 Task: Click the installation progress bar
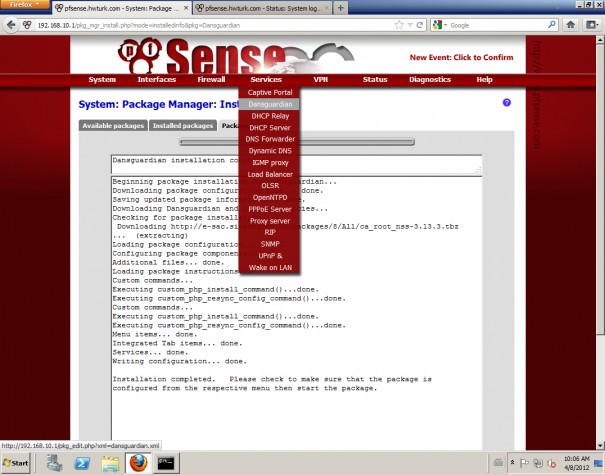(x=297, y=142)
